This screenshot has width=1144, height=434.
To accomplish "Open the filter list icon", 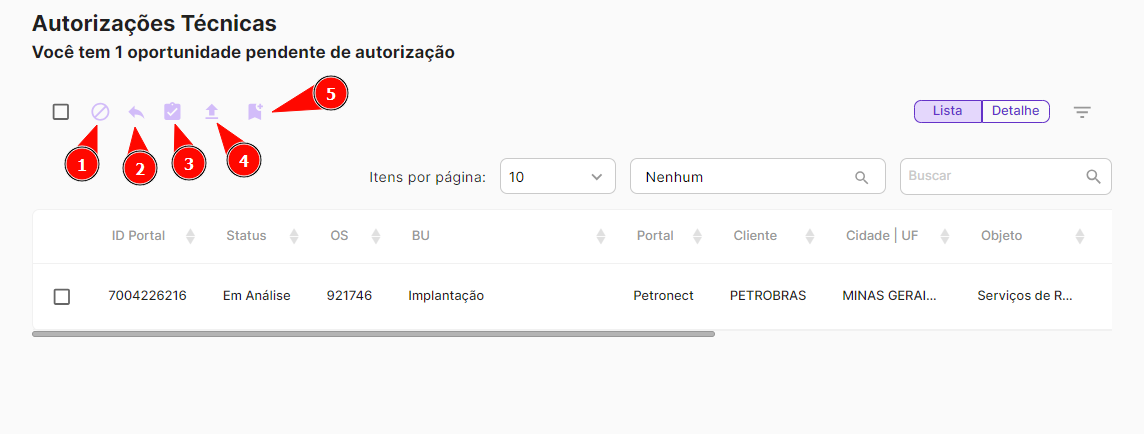I will click(1082, 112).
